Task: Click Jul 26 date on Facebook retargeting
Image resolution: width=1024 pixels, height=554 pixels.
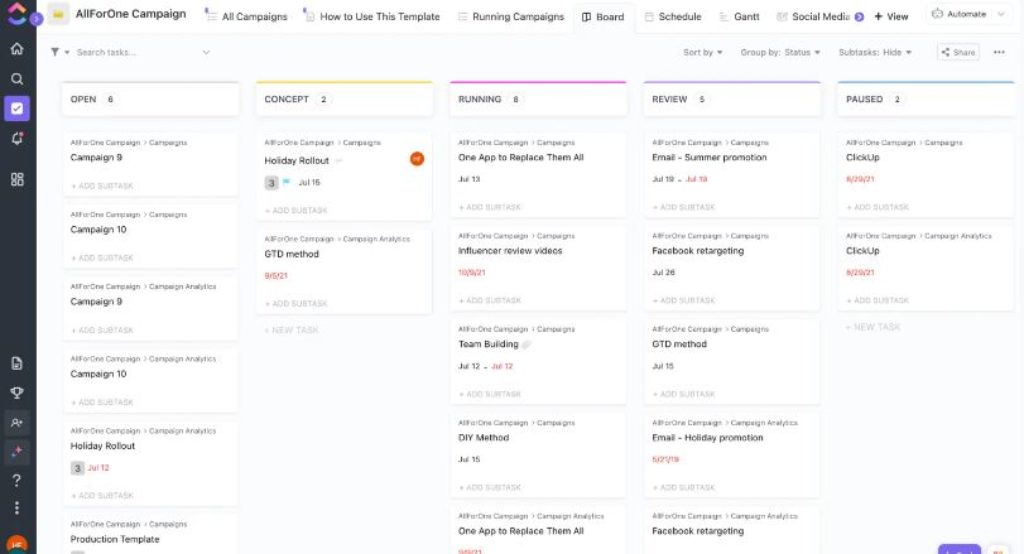Action: (x=663, y=273)
